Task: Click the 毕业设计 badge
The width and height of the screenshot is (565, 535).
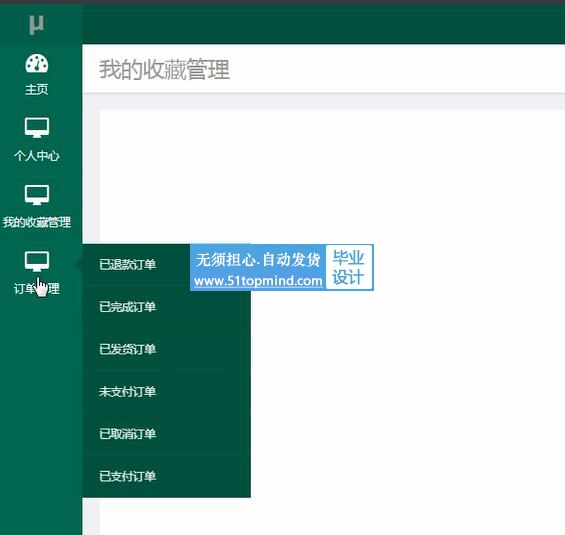Action: coord(348,267)
